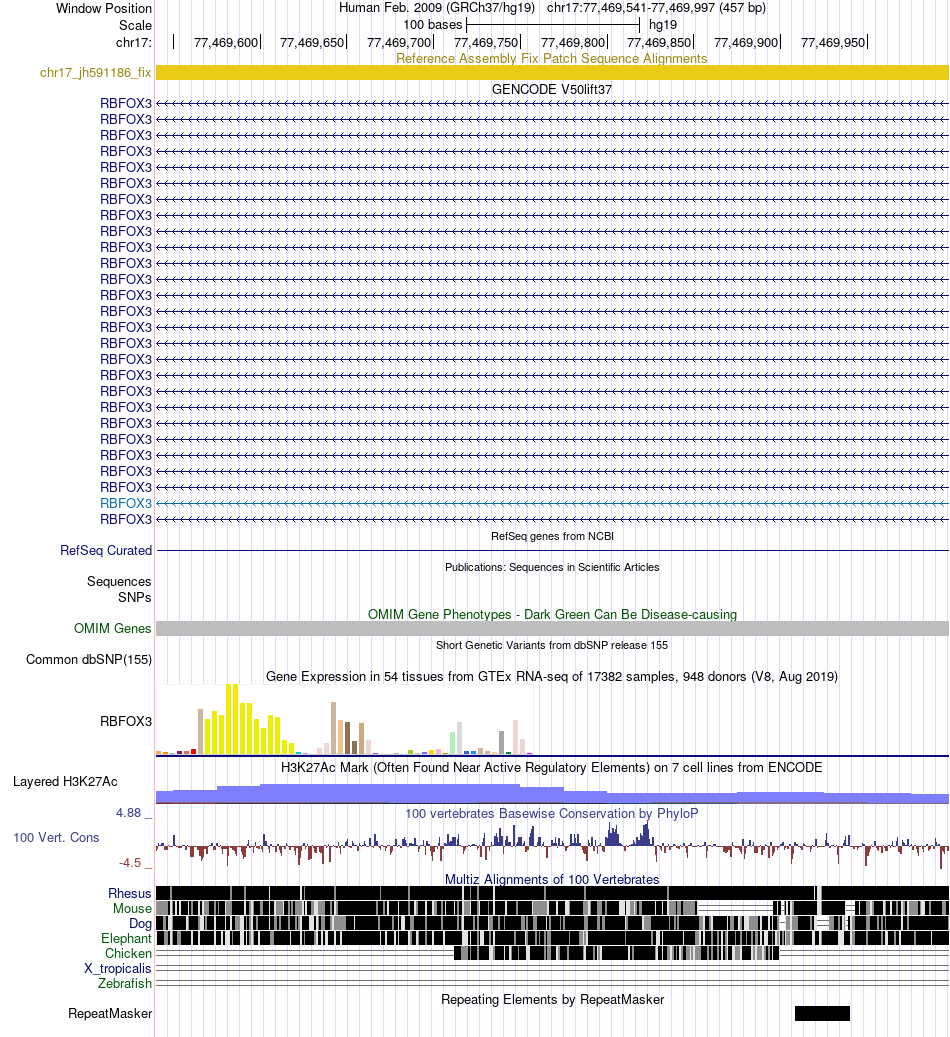
Task: Click the PhyloP conservation wiggle plot
Action: [552, 845]
